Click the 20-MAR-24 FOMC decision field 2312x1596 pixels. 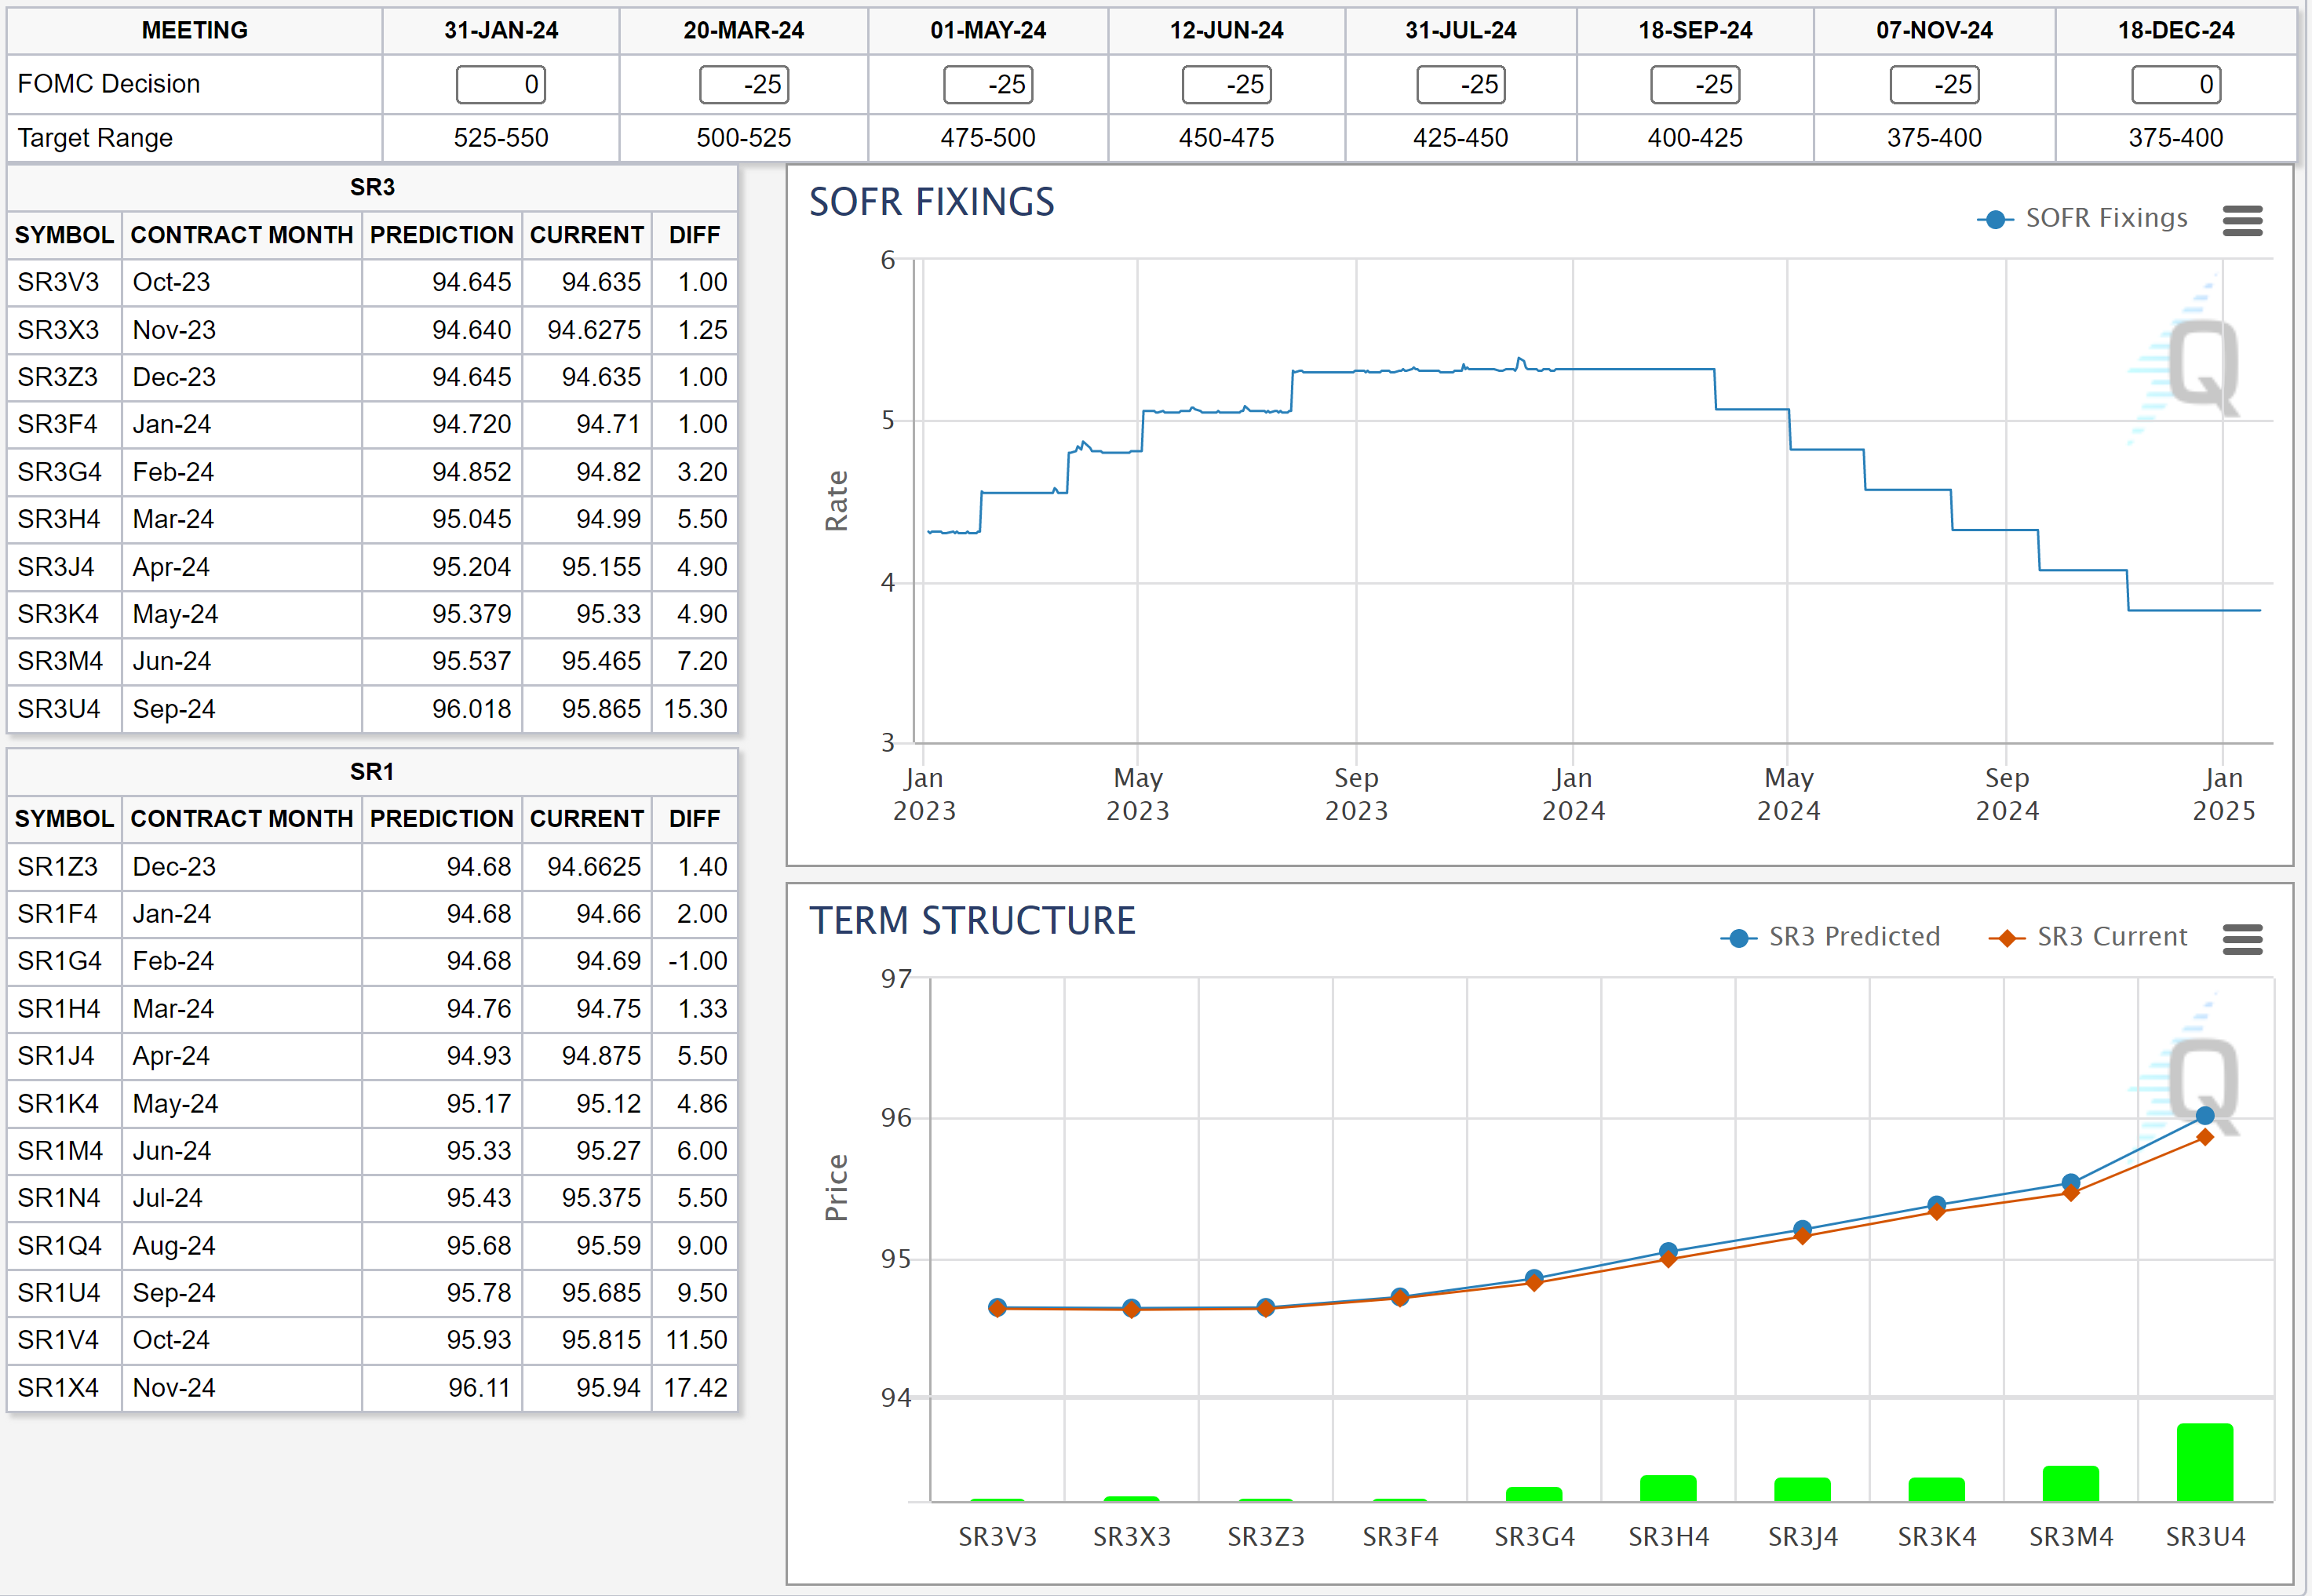744,85
